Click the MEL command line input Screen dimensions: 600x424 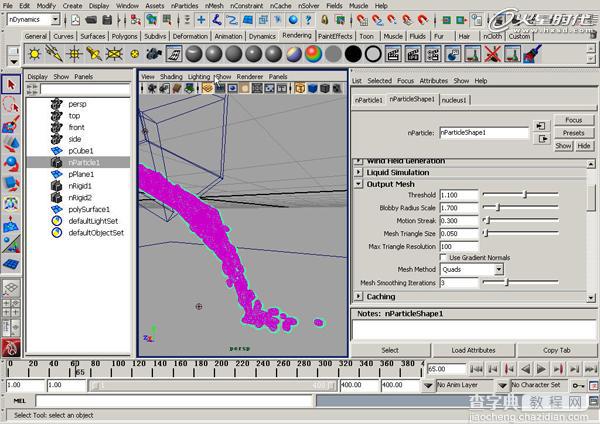[174, 401]
